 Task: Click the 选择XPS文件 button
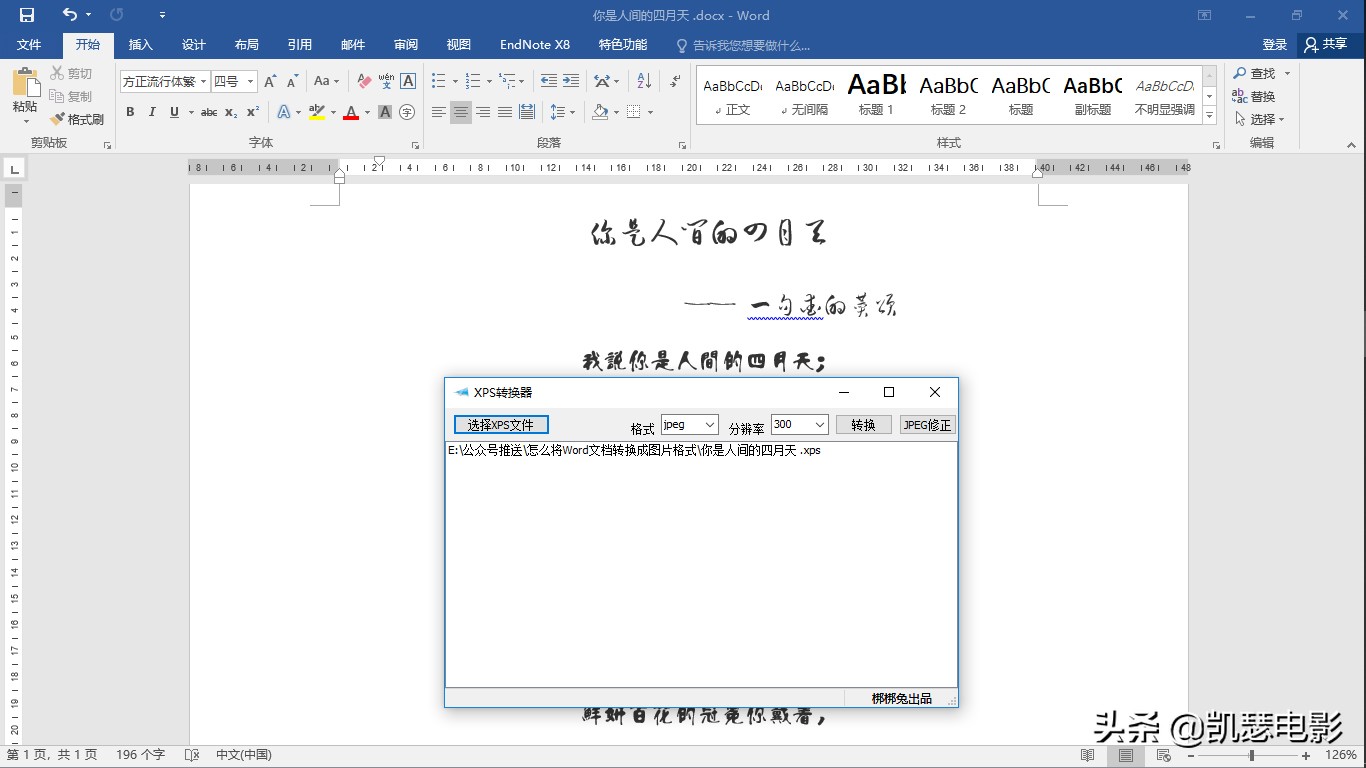501,424
